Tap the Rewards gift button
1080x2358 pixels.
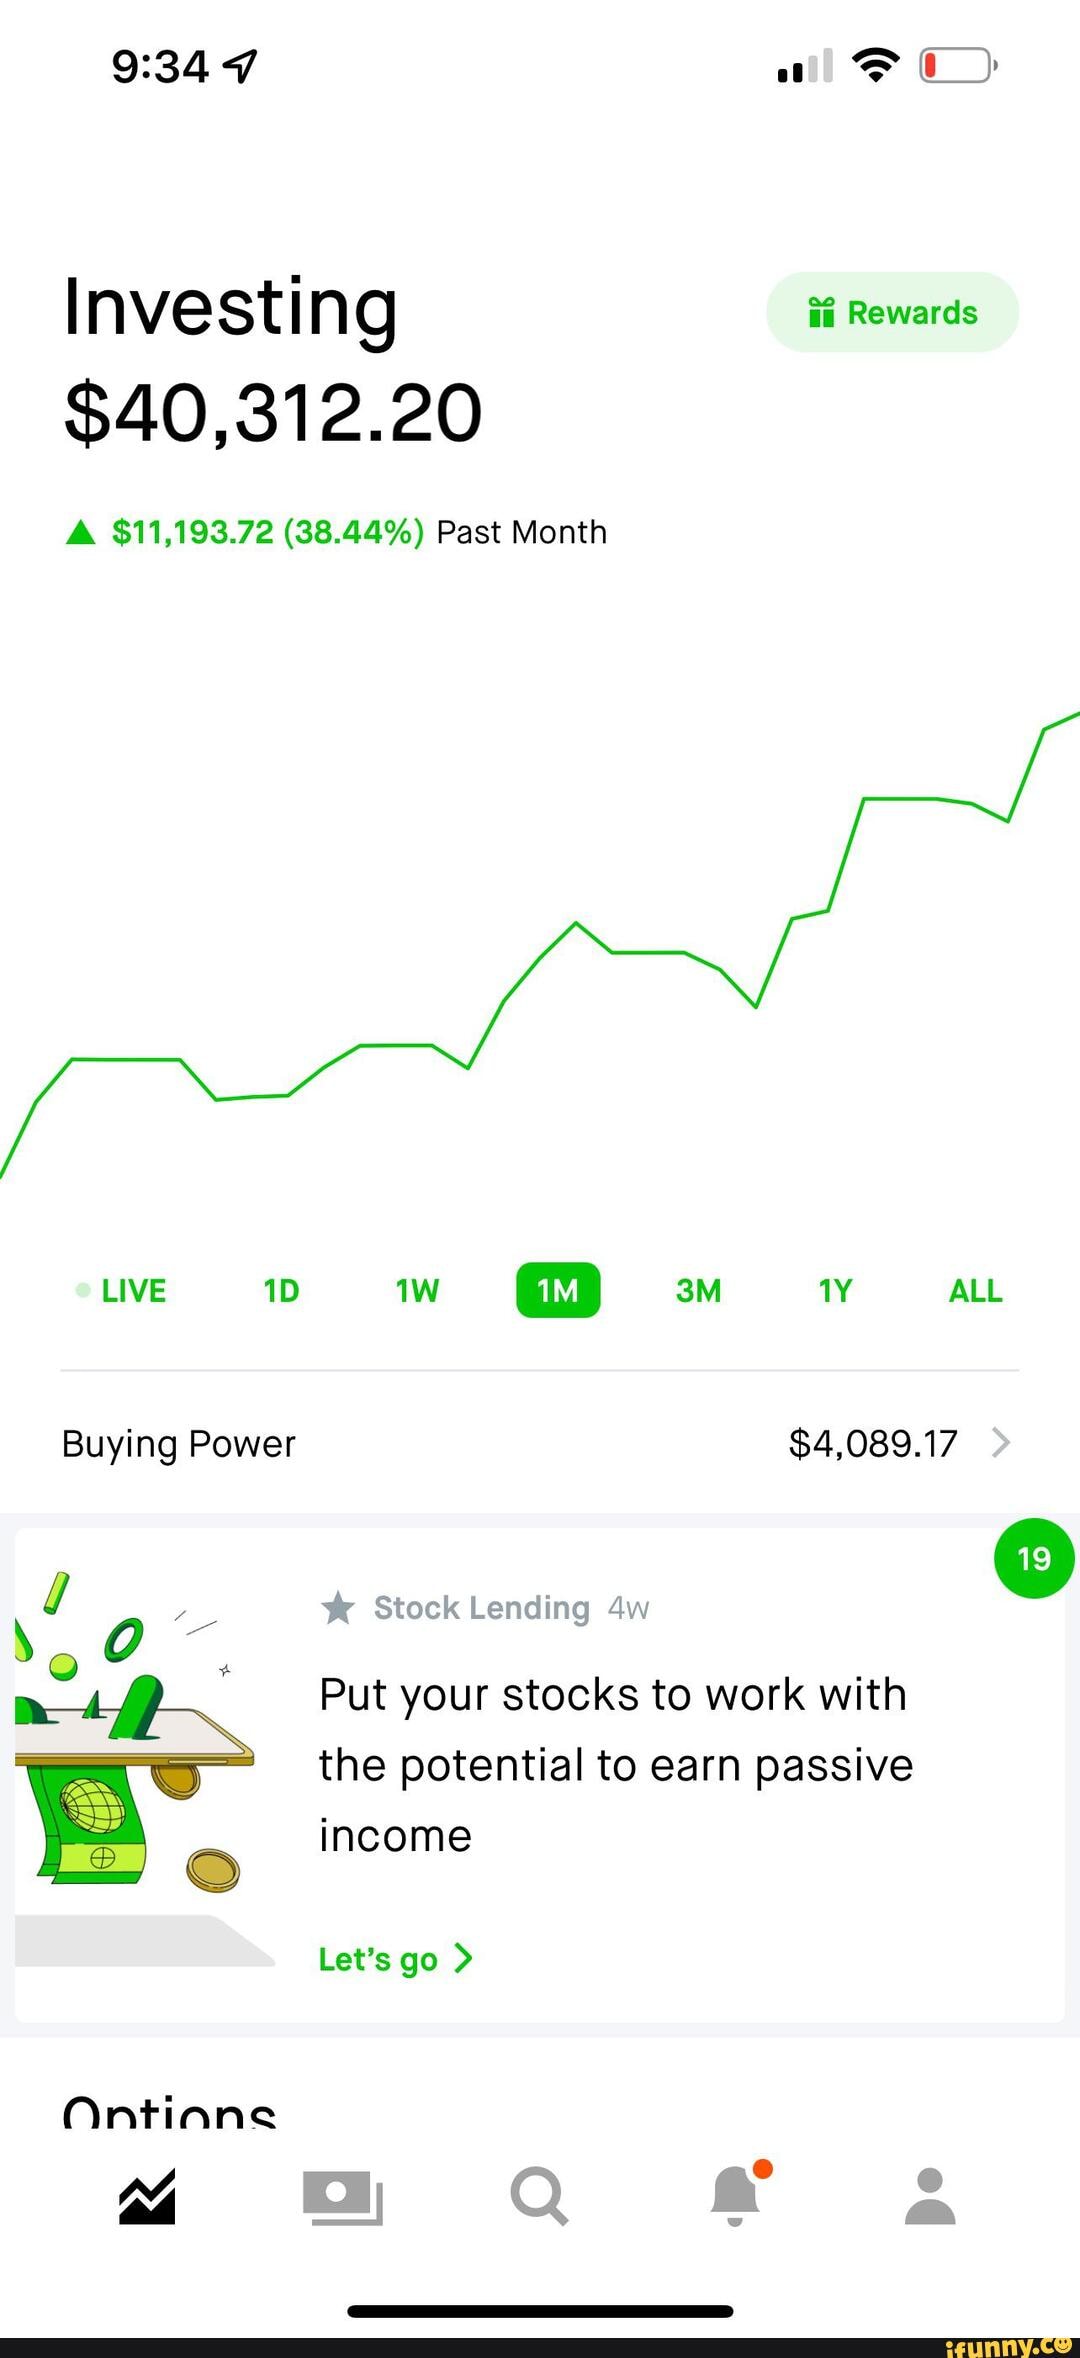point(892,312)
